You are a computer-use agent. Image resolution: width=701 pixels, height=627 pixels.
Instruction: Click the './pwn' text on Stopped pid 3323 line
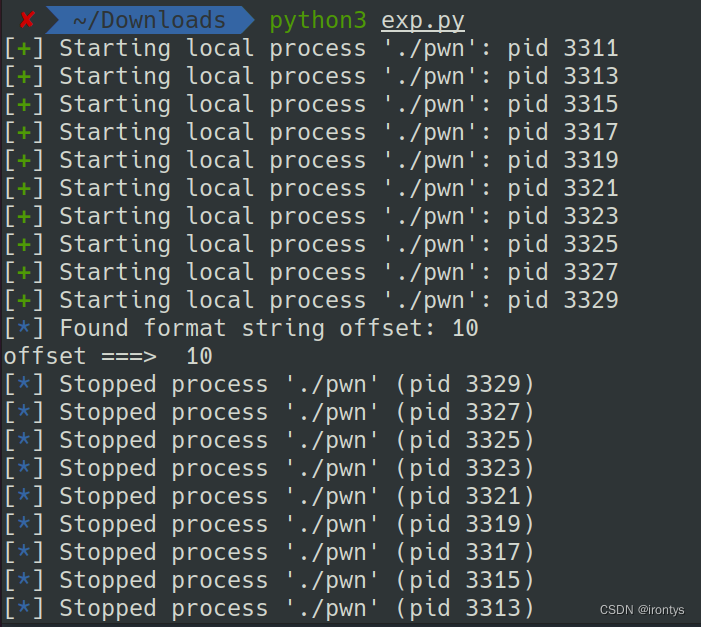(338, 468)
